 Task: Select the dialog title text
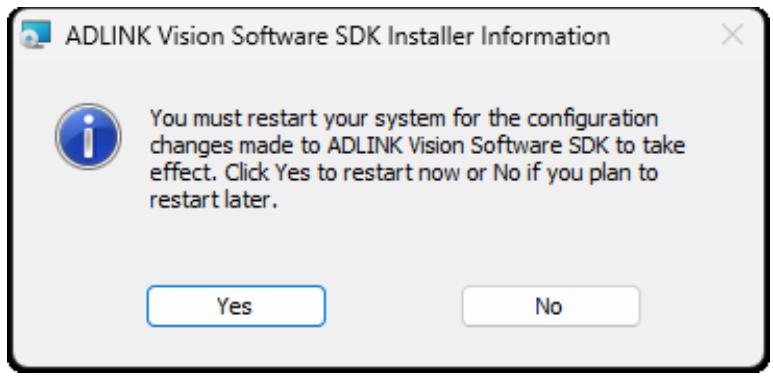tap(338, 36)
